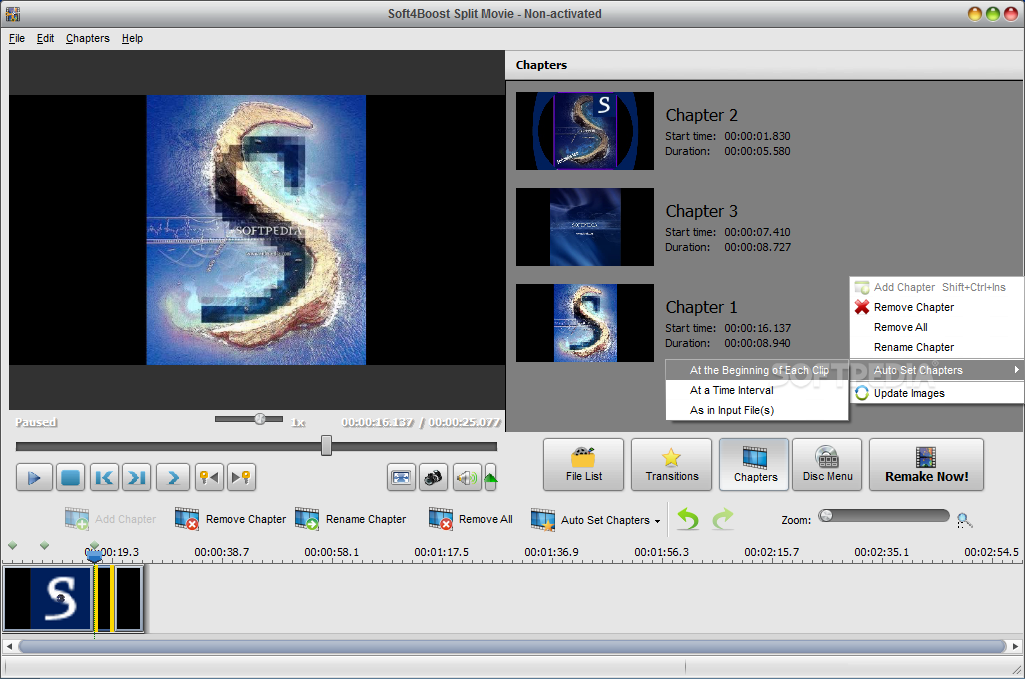Click the first green chapter diamond marker
Viewport: 1025px width, 679px height.
(x=12, y=545)
